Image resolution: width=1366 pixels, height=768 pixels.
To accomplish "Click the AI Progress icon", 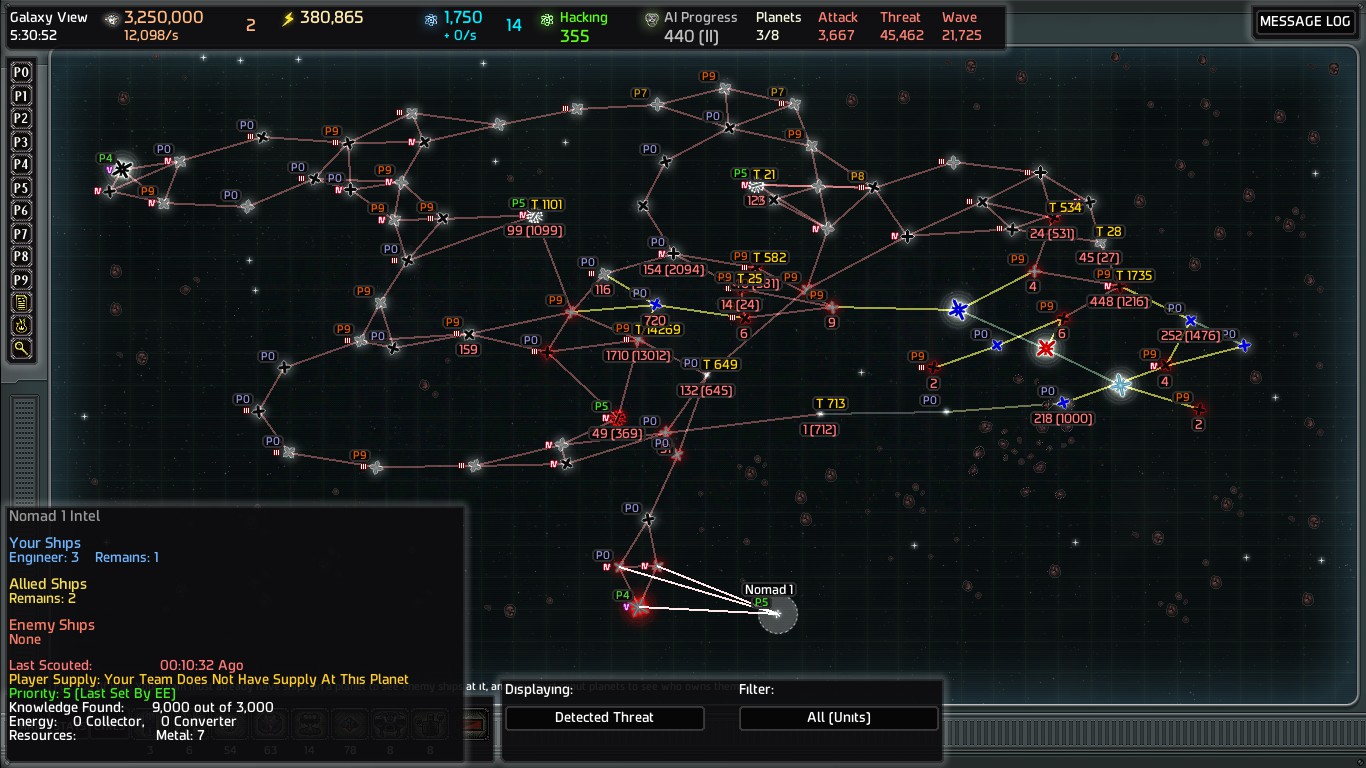I will coord(652,19).
